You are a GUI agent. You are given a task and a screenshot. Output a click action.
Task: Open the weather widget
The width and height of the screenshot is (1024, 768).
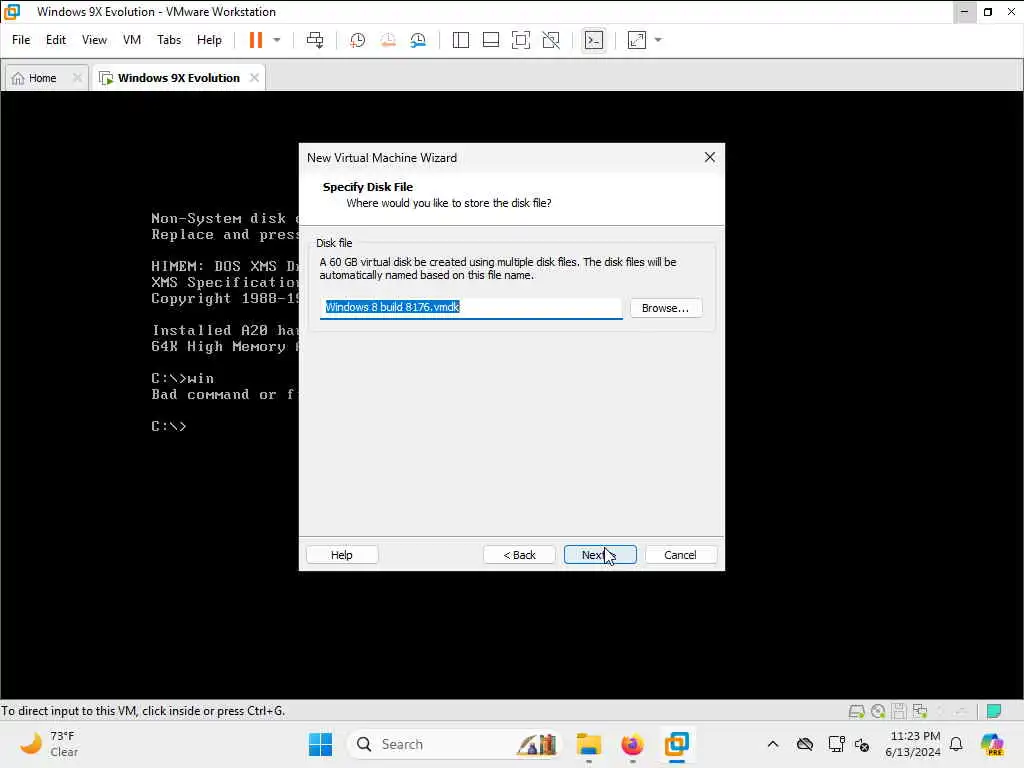(x=49, y=744)
